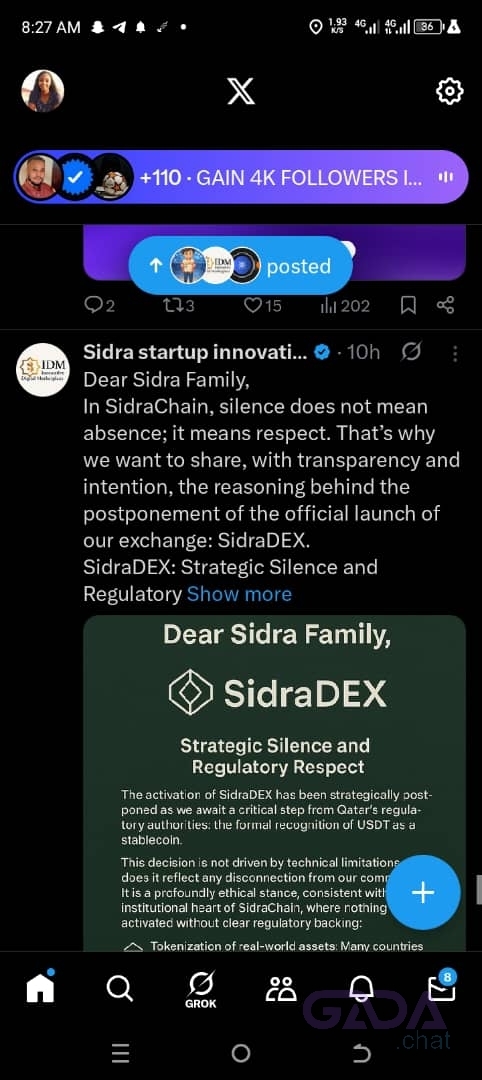Open the Notifications bell tab
This screenshot has width=482, height=1080.
point(361,988)
